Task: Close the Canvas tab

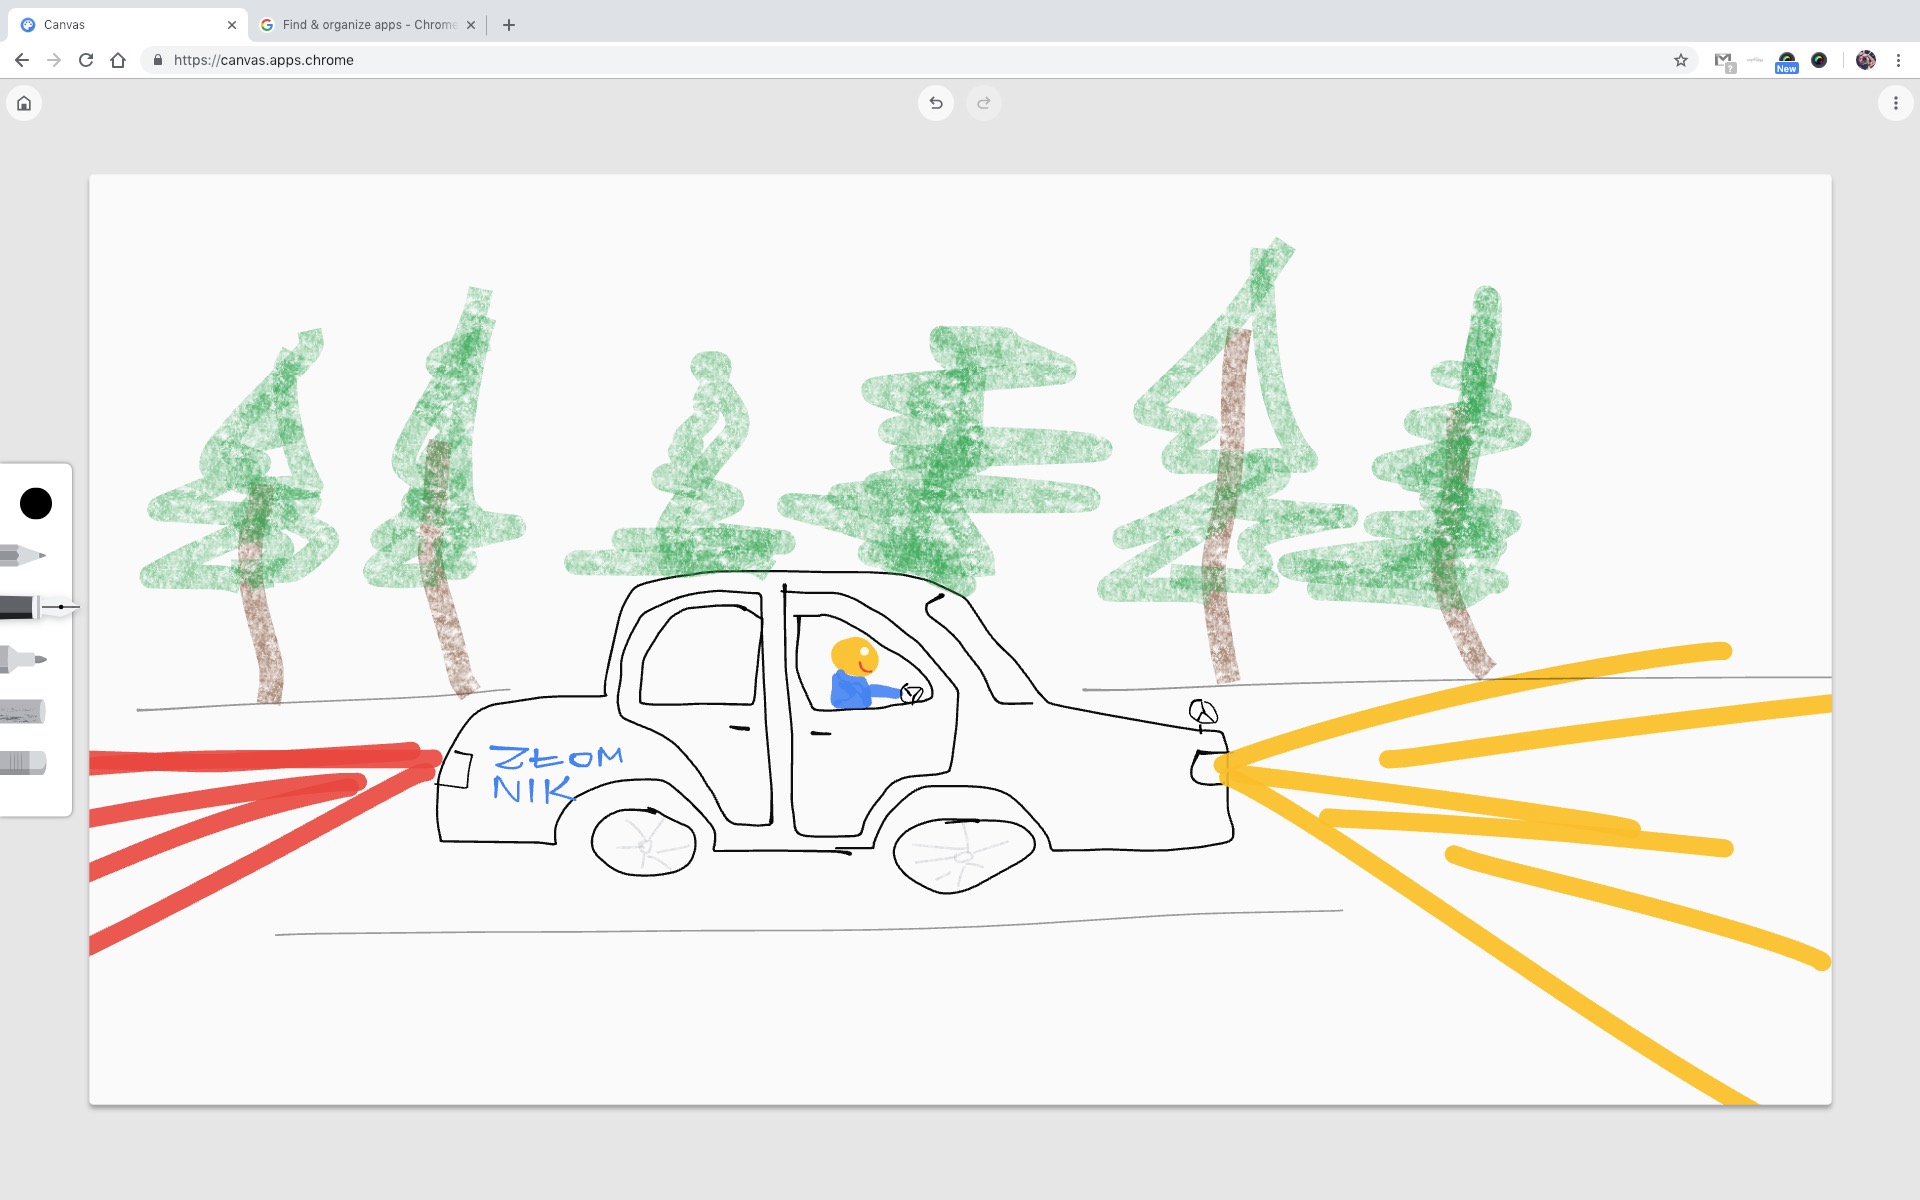Action: (232, 25)
